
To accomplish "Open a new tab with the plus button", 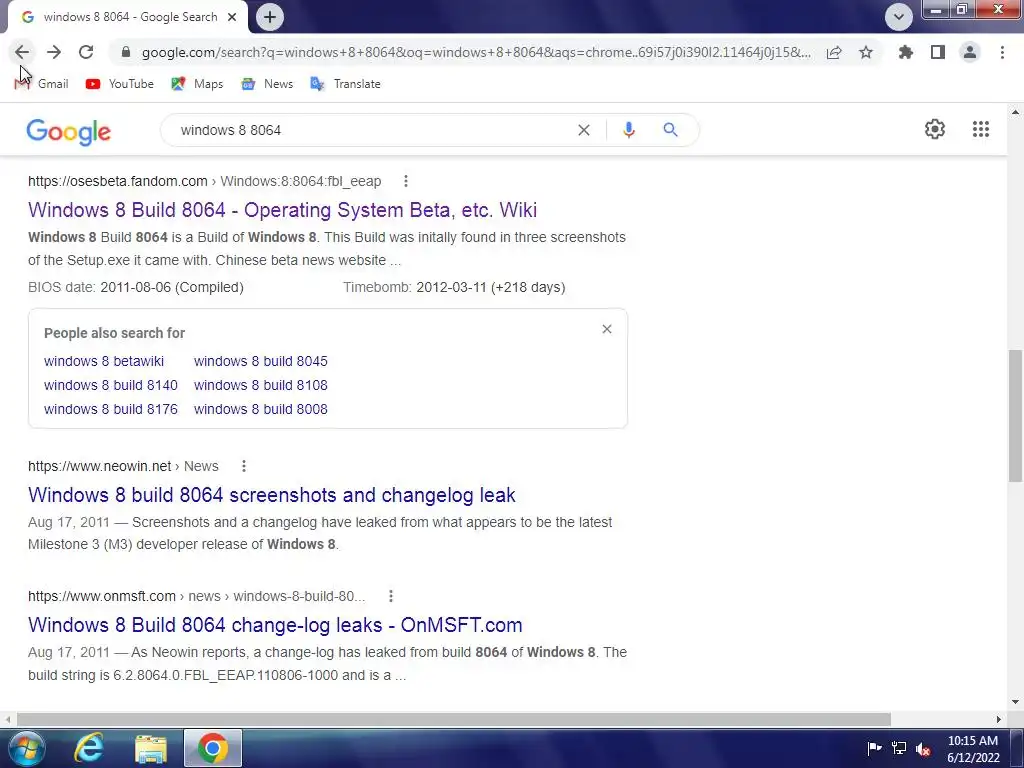I will [x=270, y=17].
